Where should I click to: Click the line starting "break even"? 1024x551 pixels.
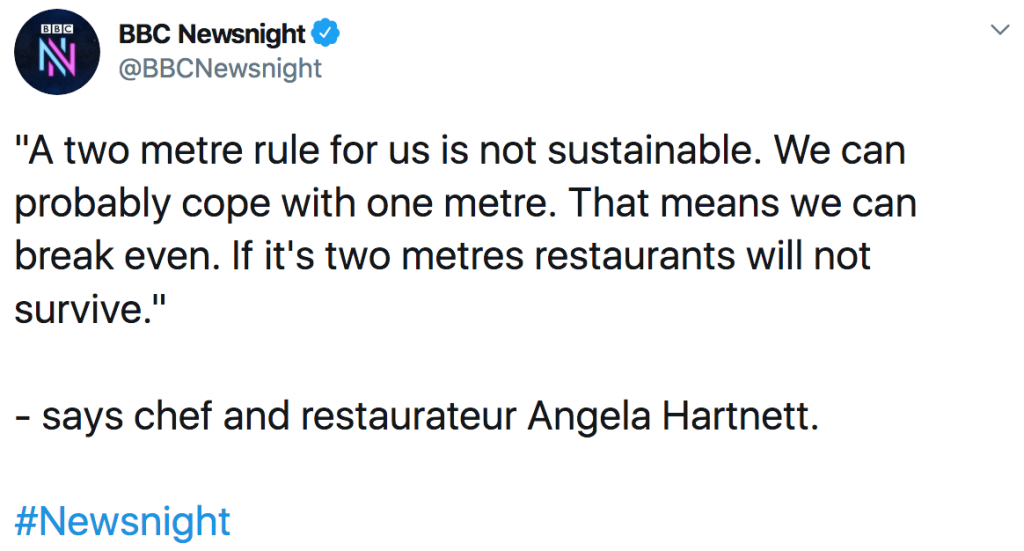(442, 256)
